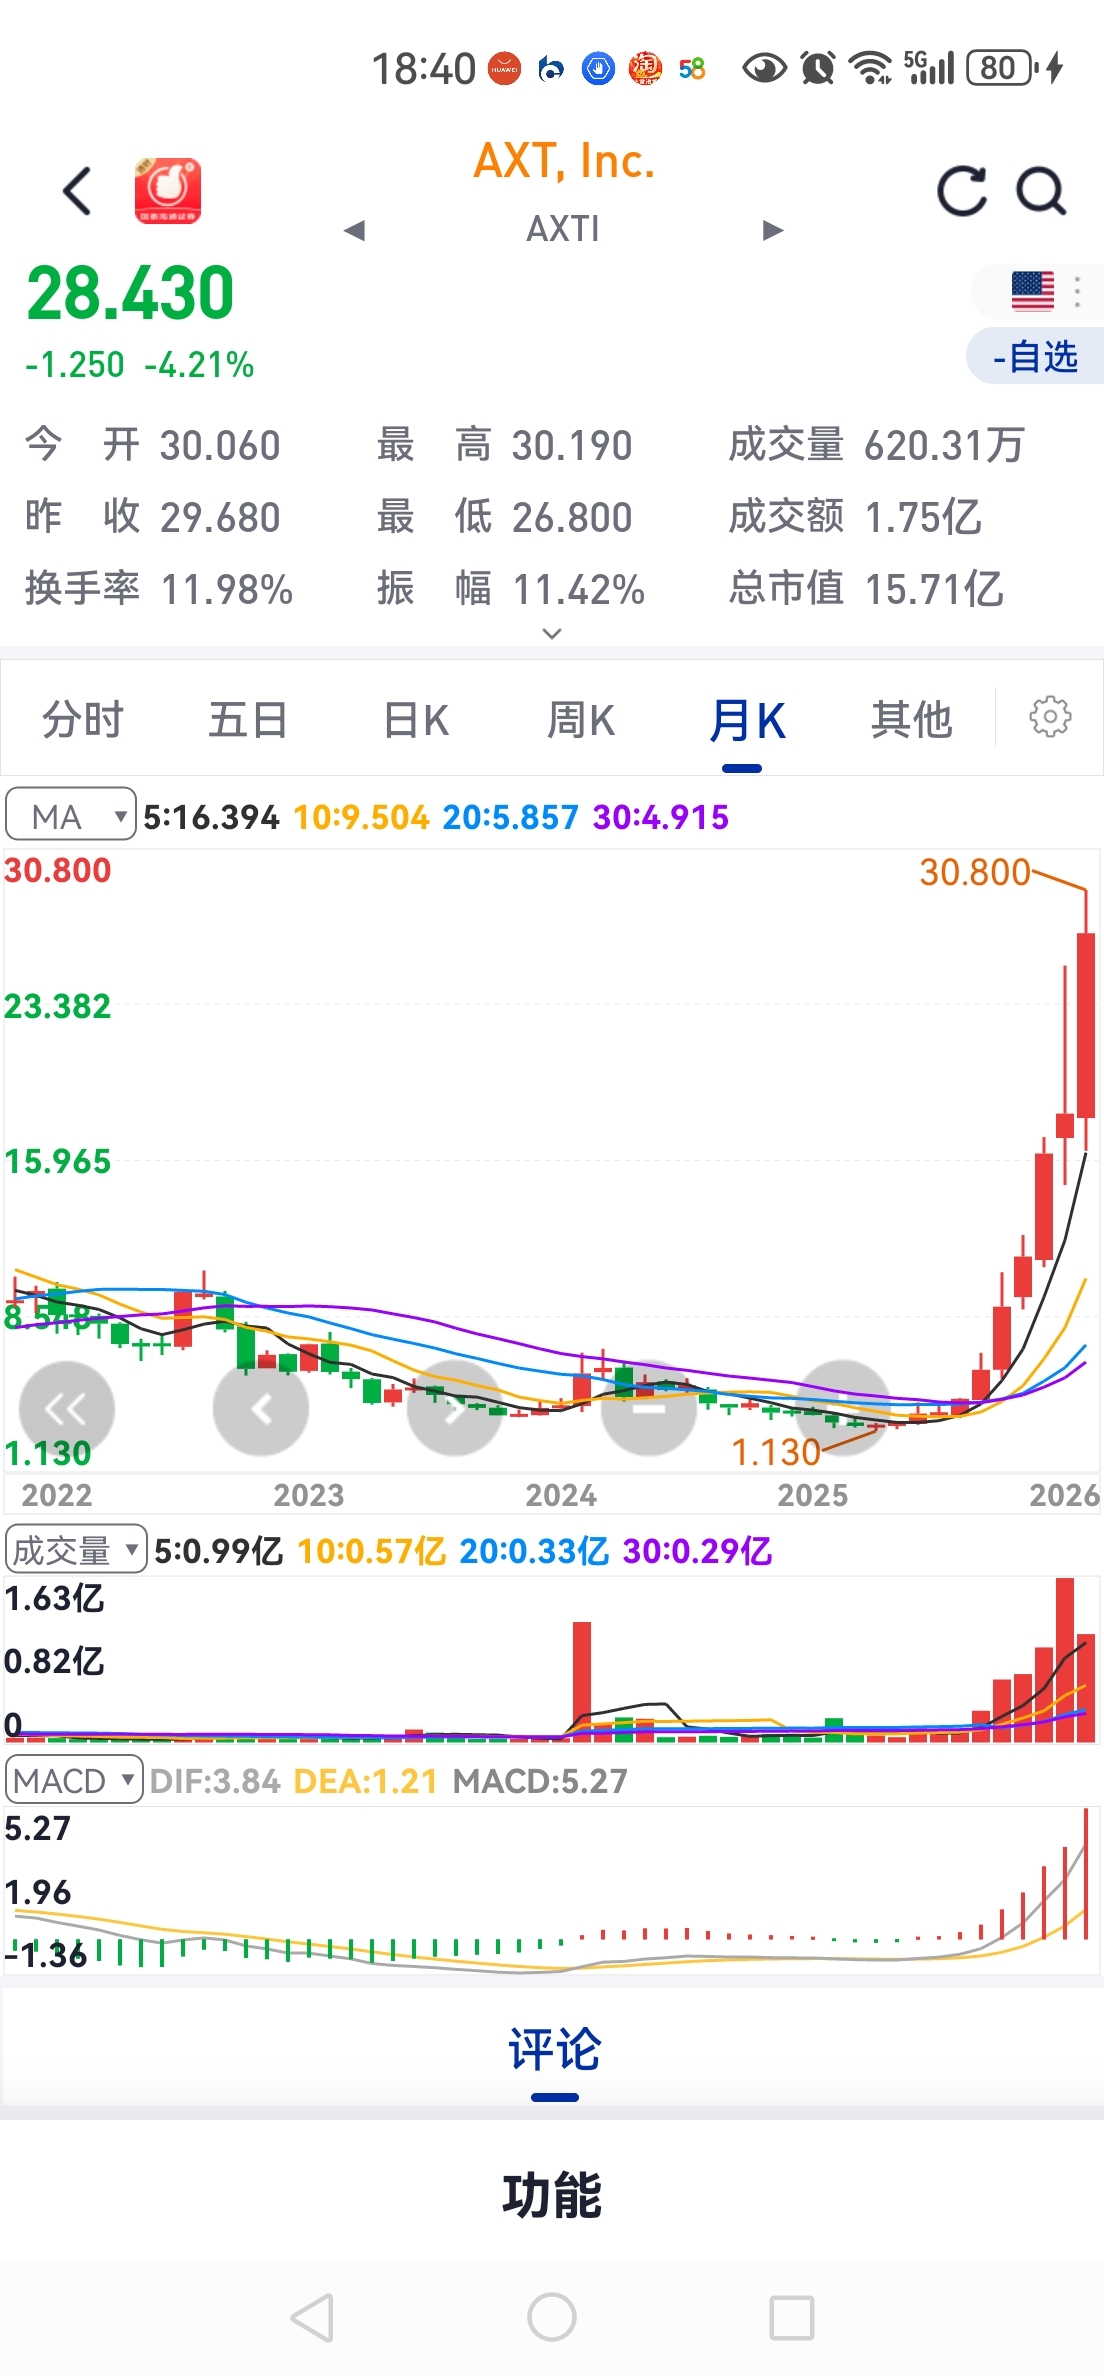Tap the 昨收 29.680 previous close
This screenshot has height=2376, width=1104.
tap(152, 517)
